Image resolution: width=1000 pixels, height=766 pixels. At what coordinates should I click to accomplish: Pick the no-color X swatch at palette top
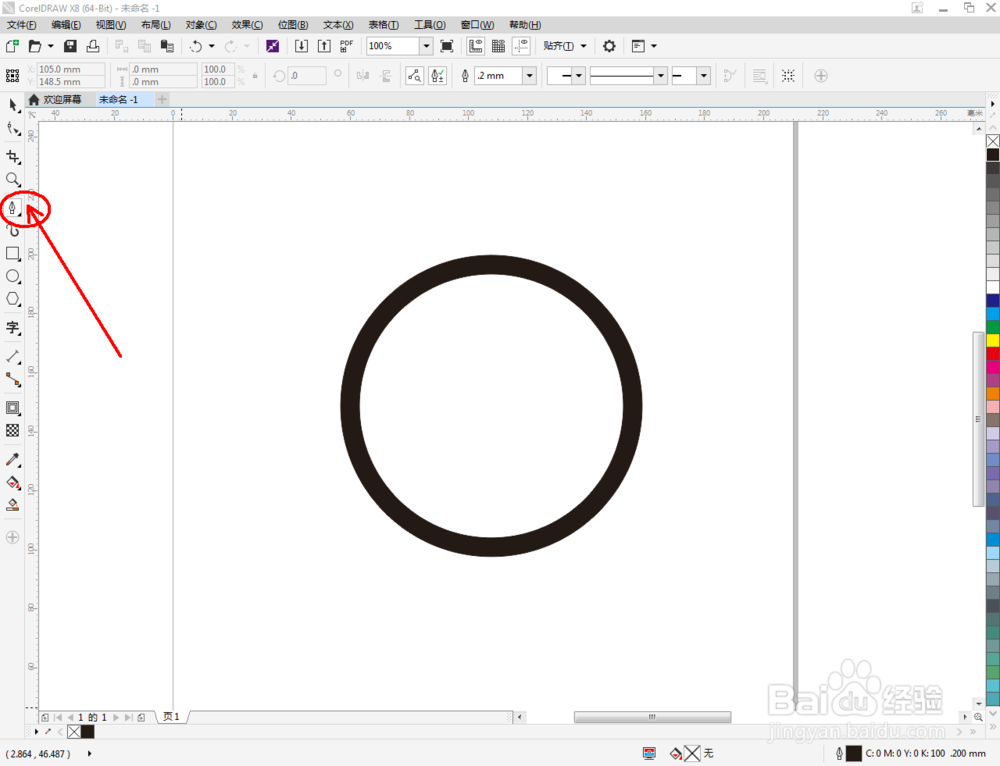click(x=993, y=141)
